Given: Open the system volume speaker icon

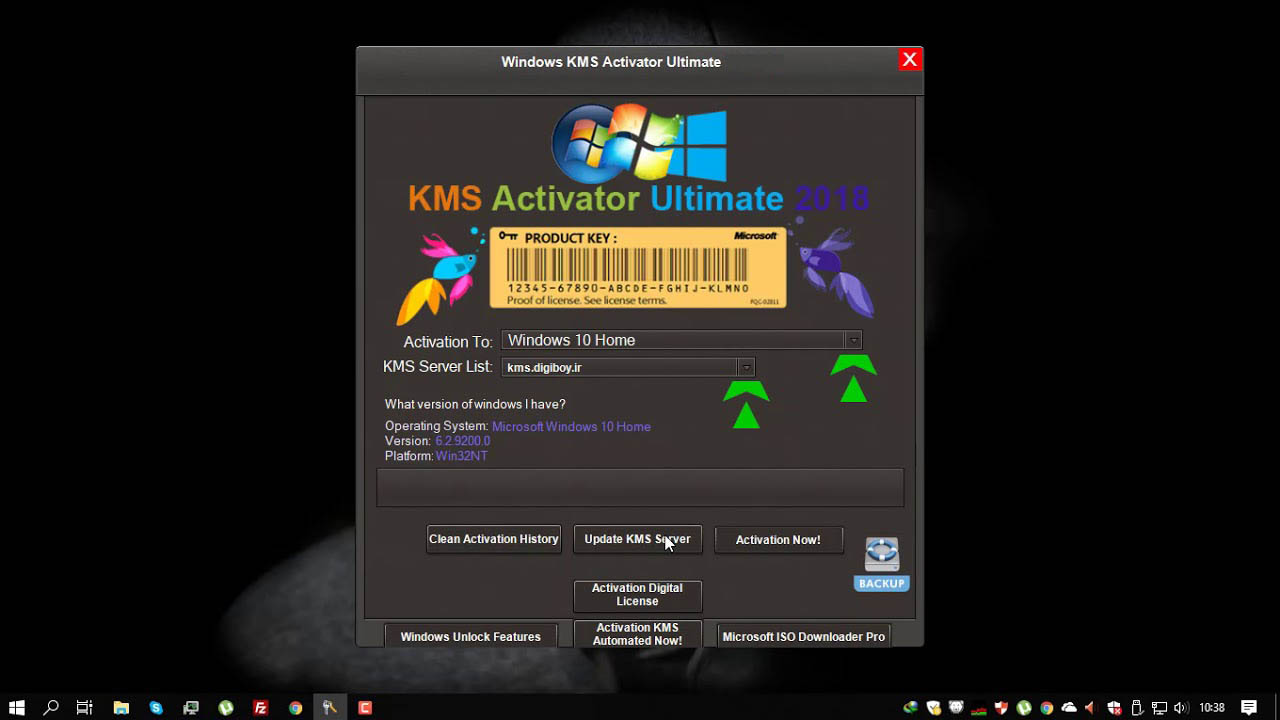Looking at the screenshot, I should click(x=1181, y=707).
